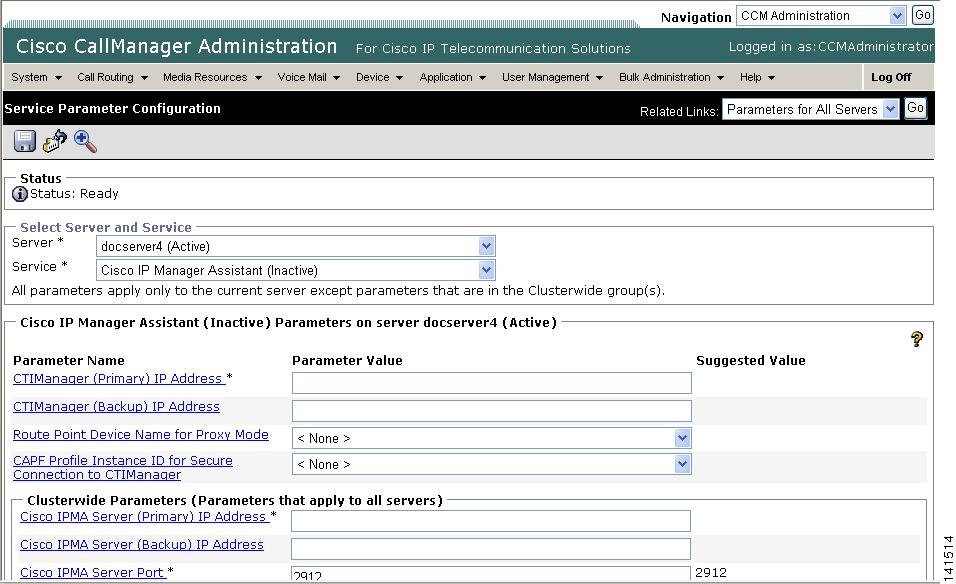
Task: Click Route Point Device Name for Proxy Mode link
Action: coord(141,435)
